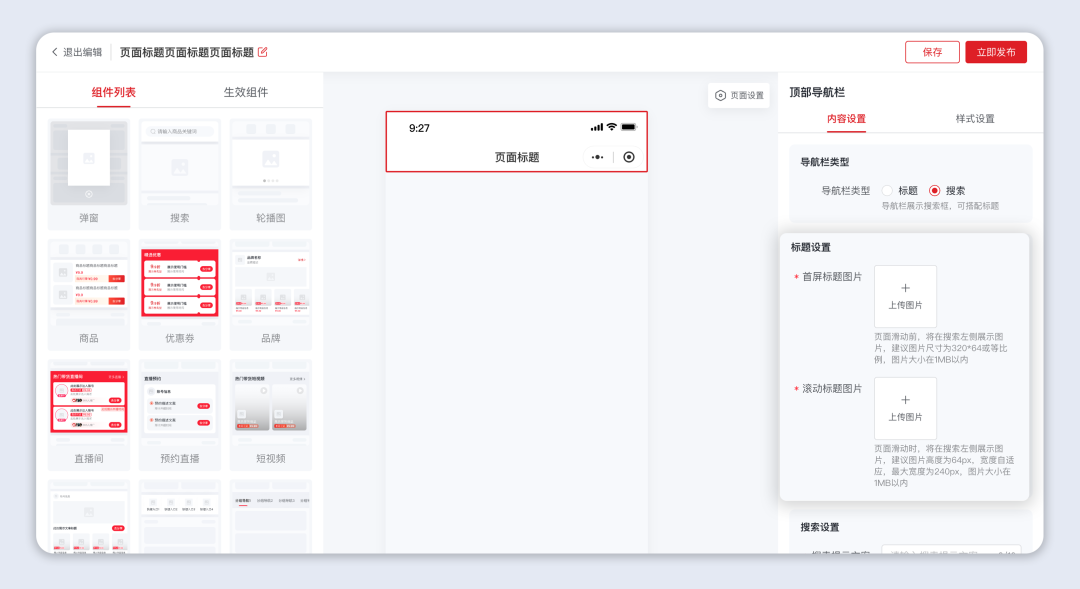1080x589 pixels.
Task: Click the back chevron next to 退出编辑
Action: coord(55,51)
